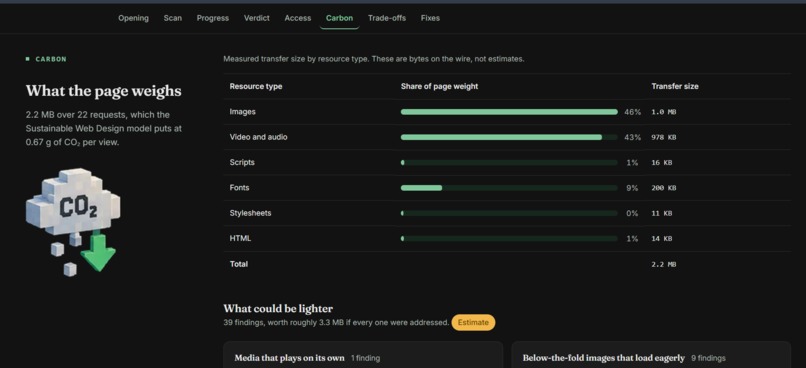Click the 46% value
The image size is (806, 368).
click(632, 112)
